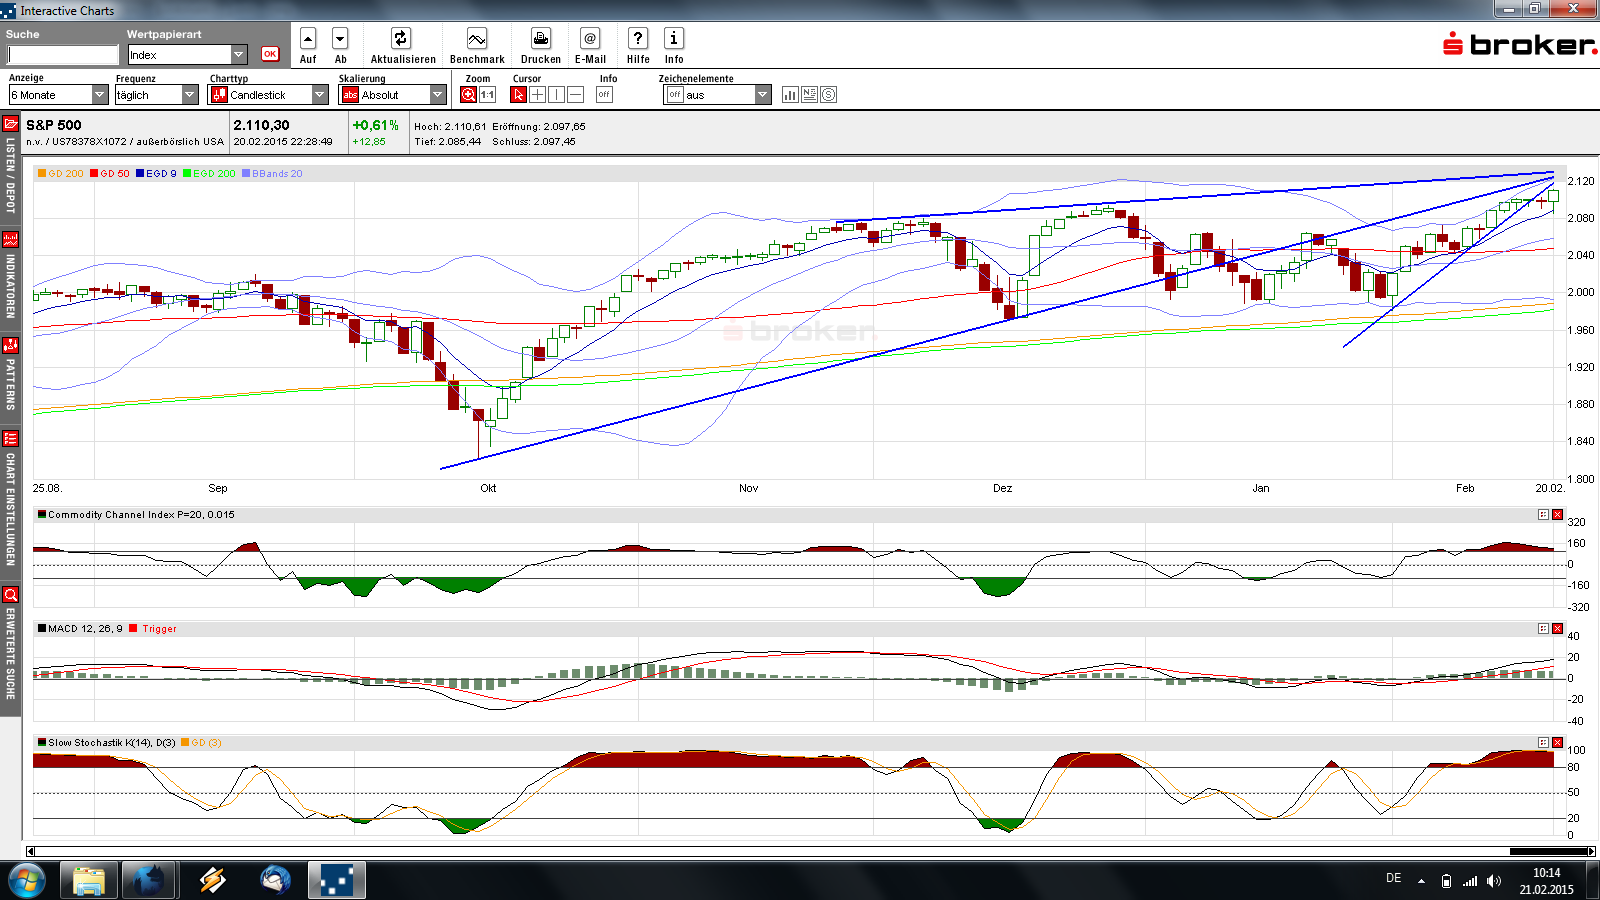Open the Erweiterte Suche sidebar panel

(10, 643)
